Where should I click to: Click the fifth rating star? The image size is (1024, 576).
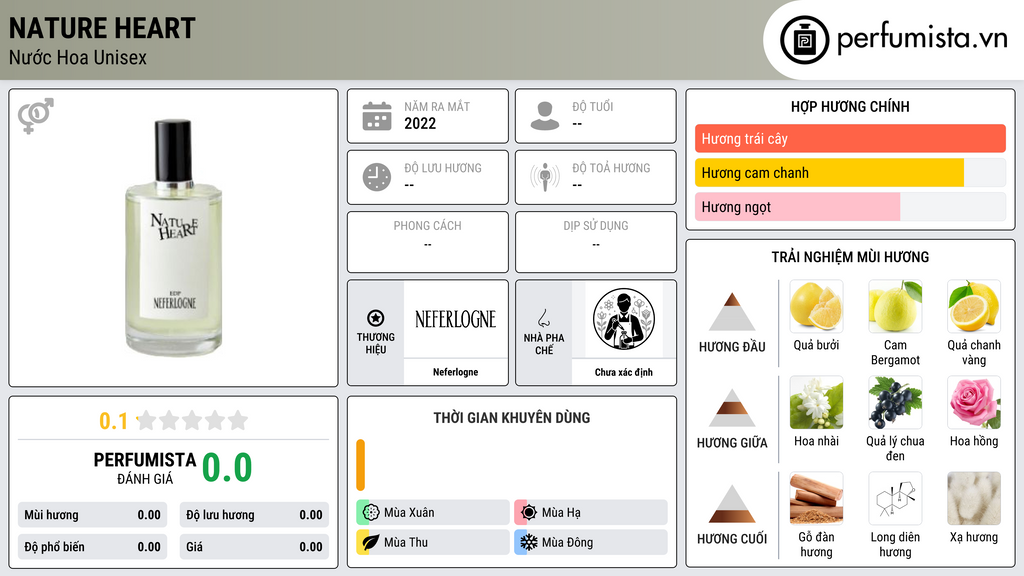click(x=238, y=420)
